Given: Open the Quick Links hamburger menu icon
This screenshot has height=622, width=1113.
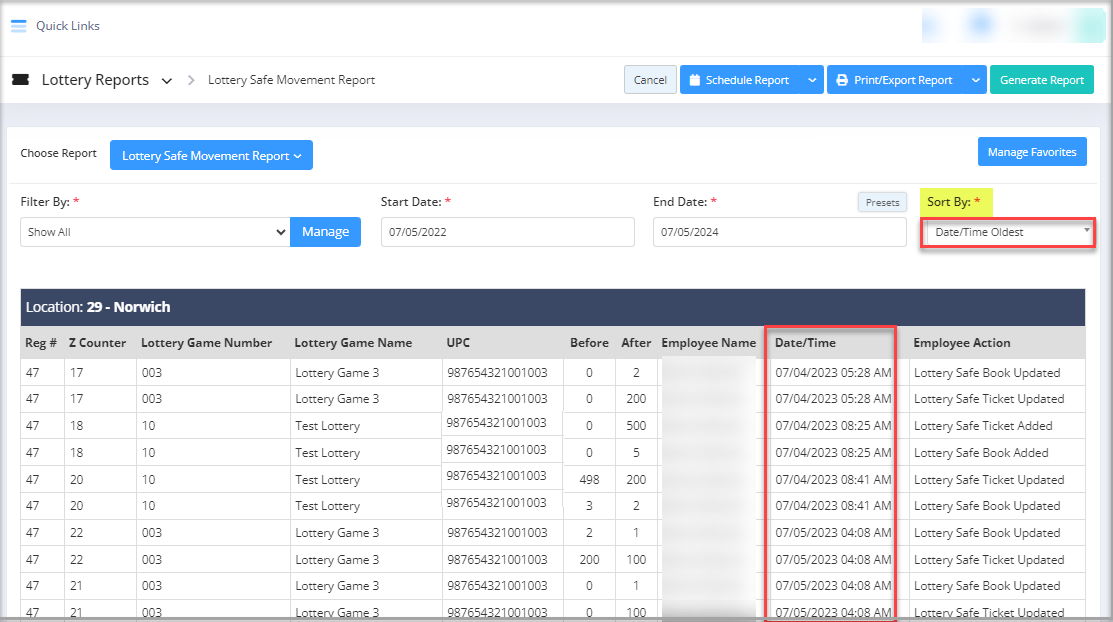Looking at the screenshot, I should [x=18, y=26].
